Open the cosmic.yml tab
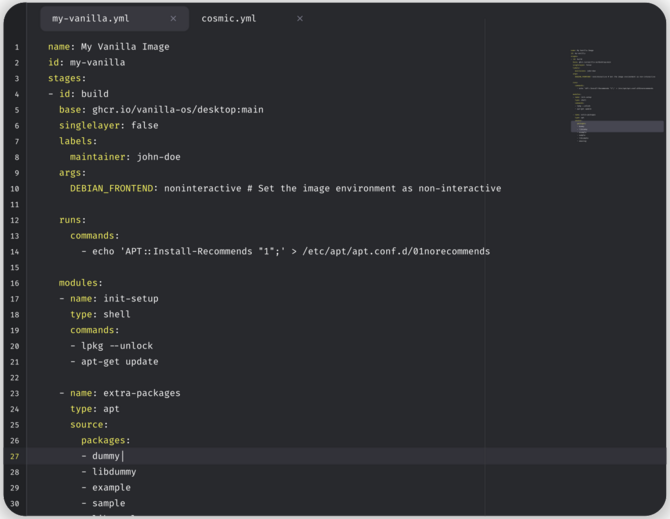Viewport: 670px width, 519px height. 229,19
